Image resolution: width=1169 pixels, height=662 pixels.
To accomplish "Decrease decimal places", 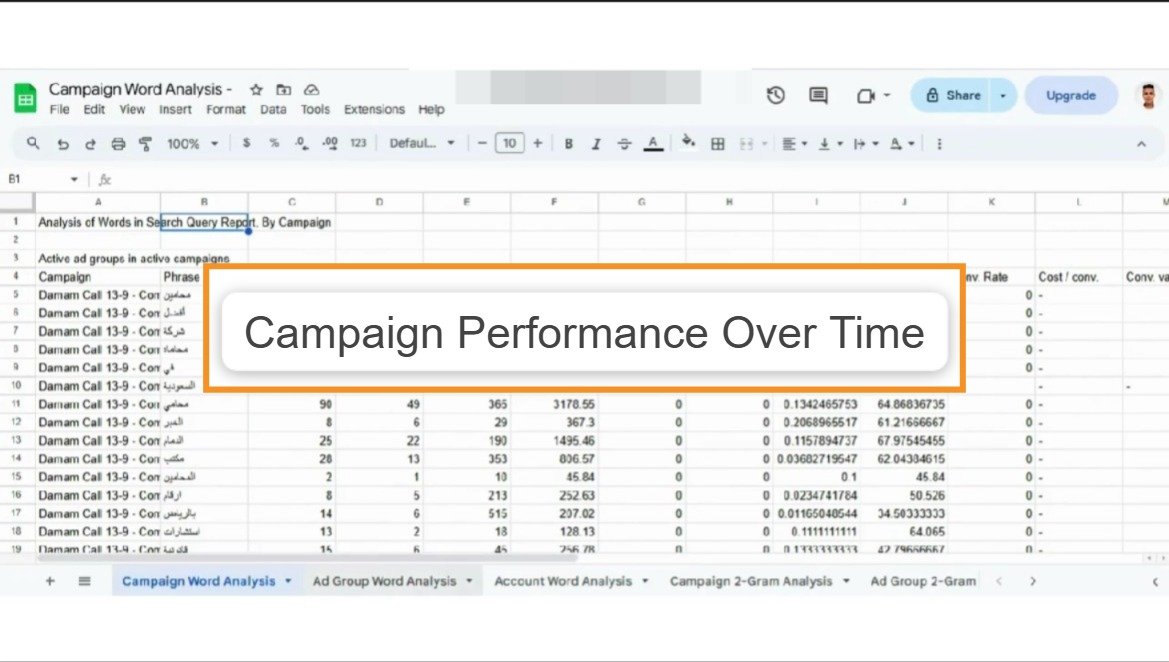I will (300, 143).
